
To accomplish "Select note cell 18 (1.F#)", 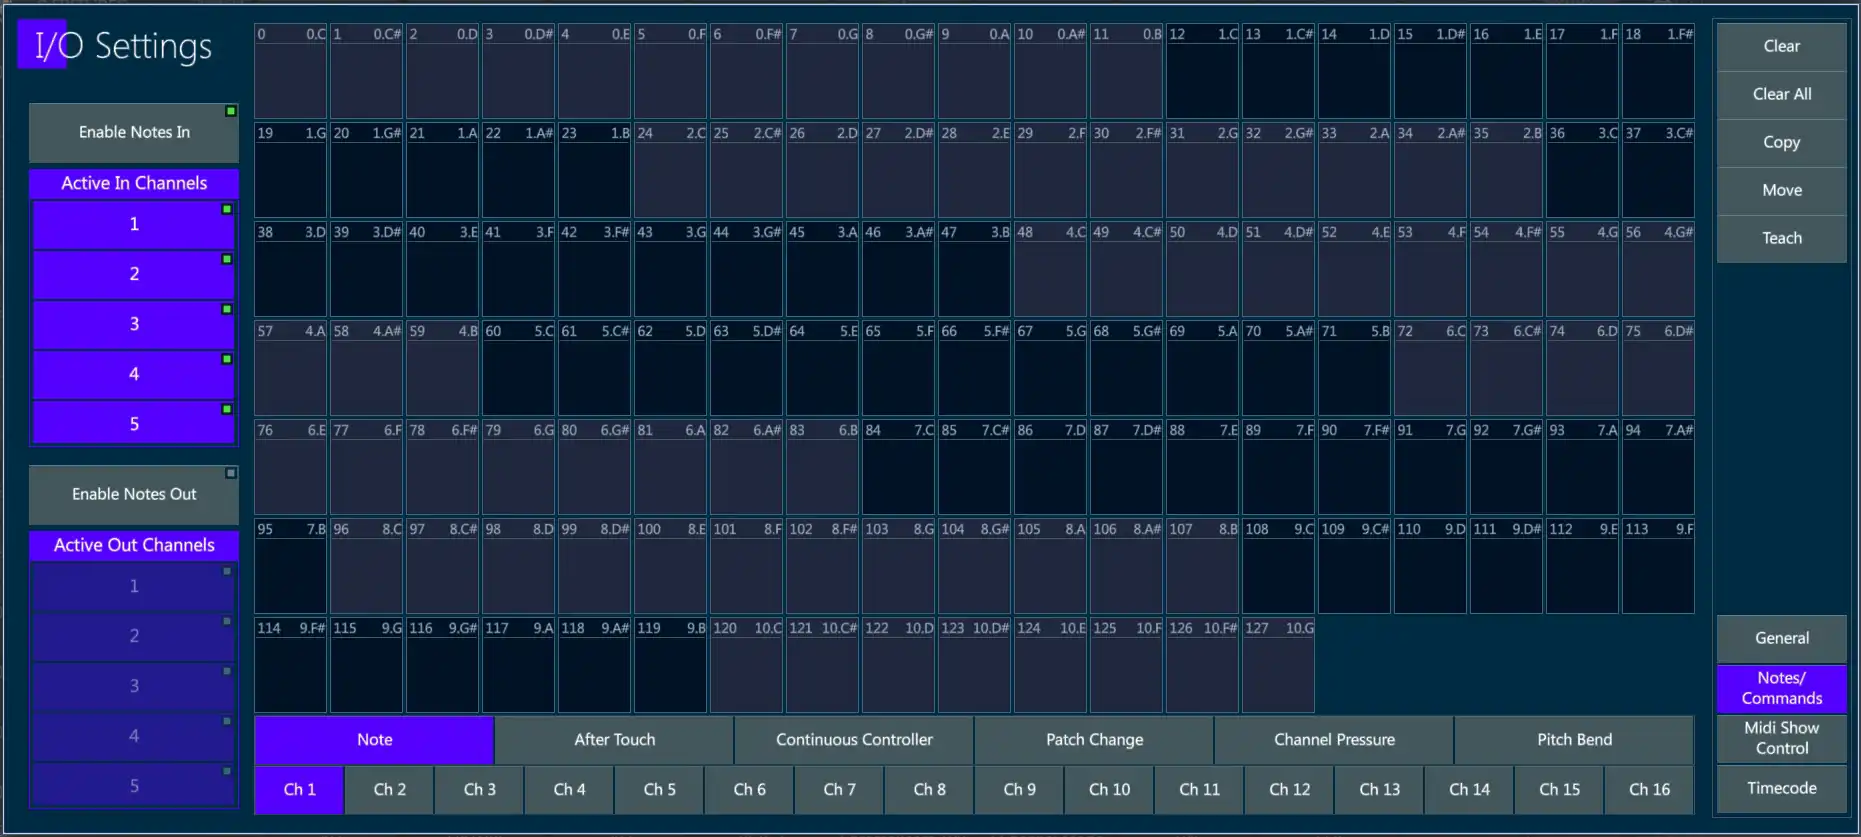I will (x=1659, y=72).
